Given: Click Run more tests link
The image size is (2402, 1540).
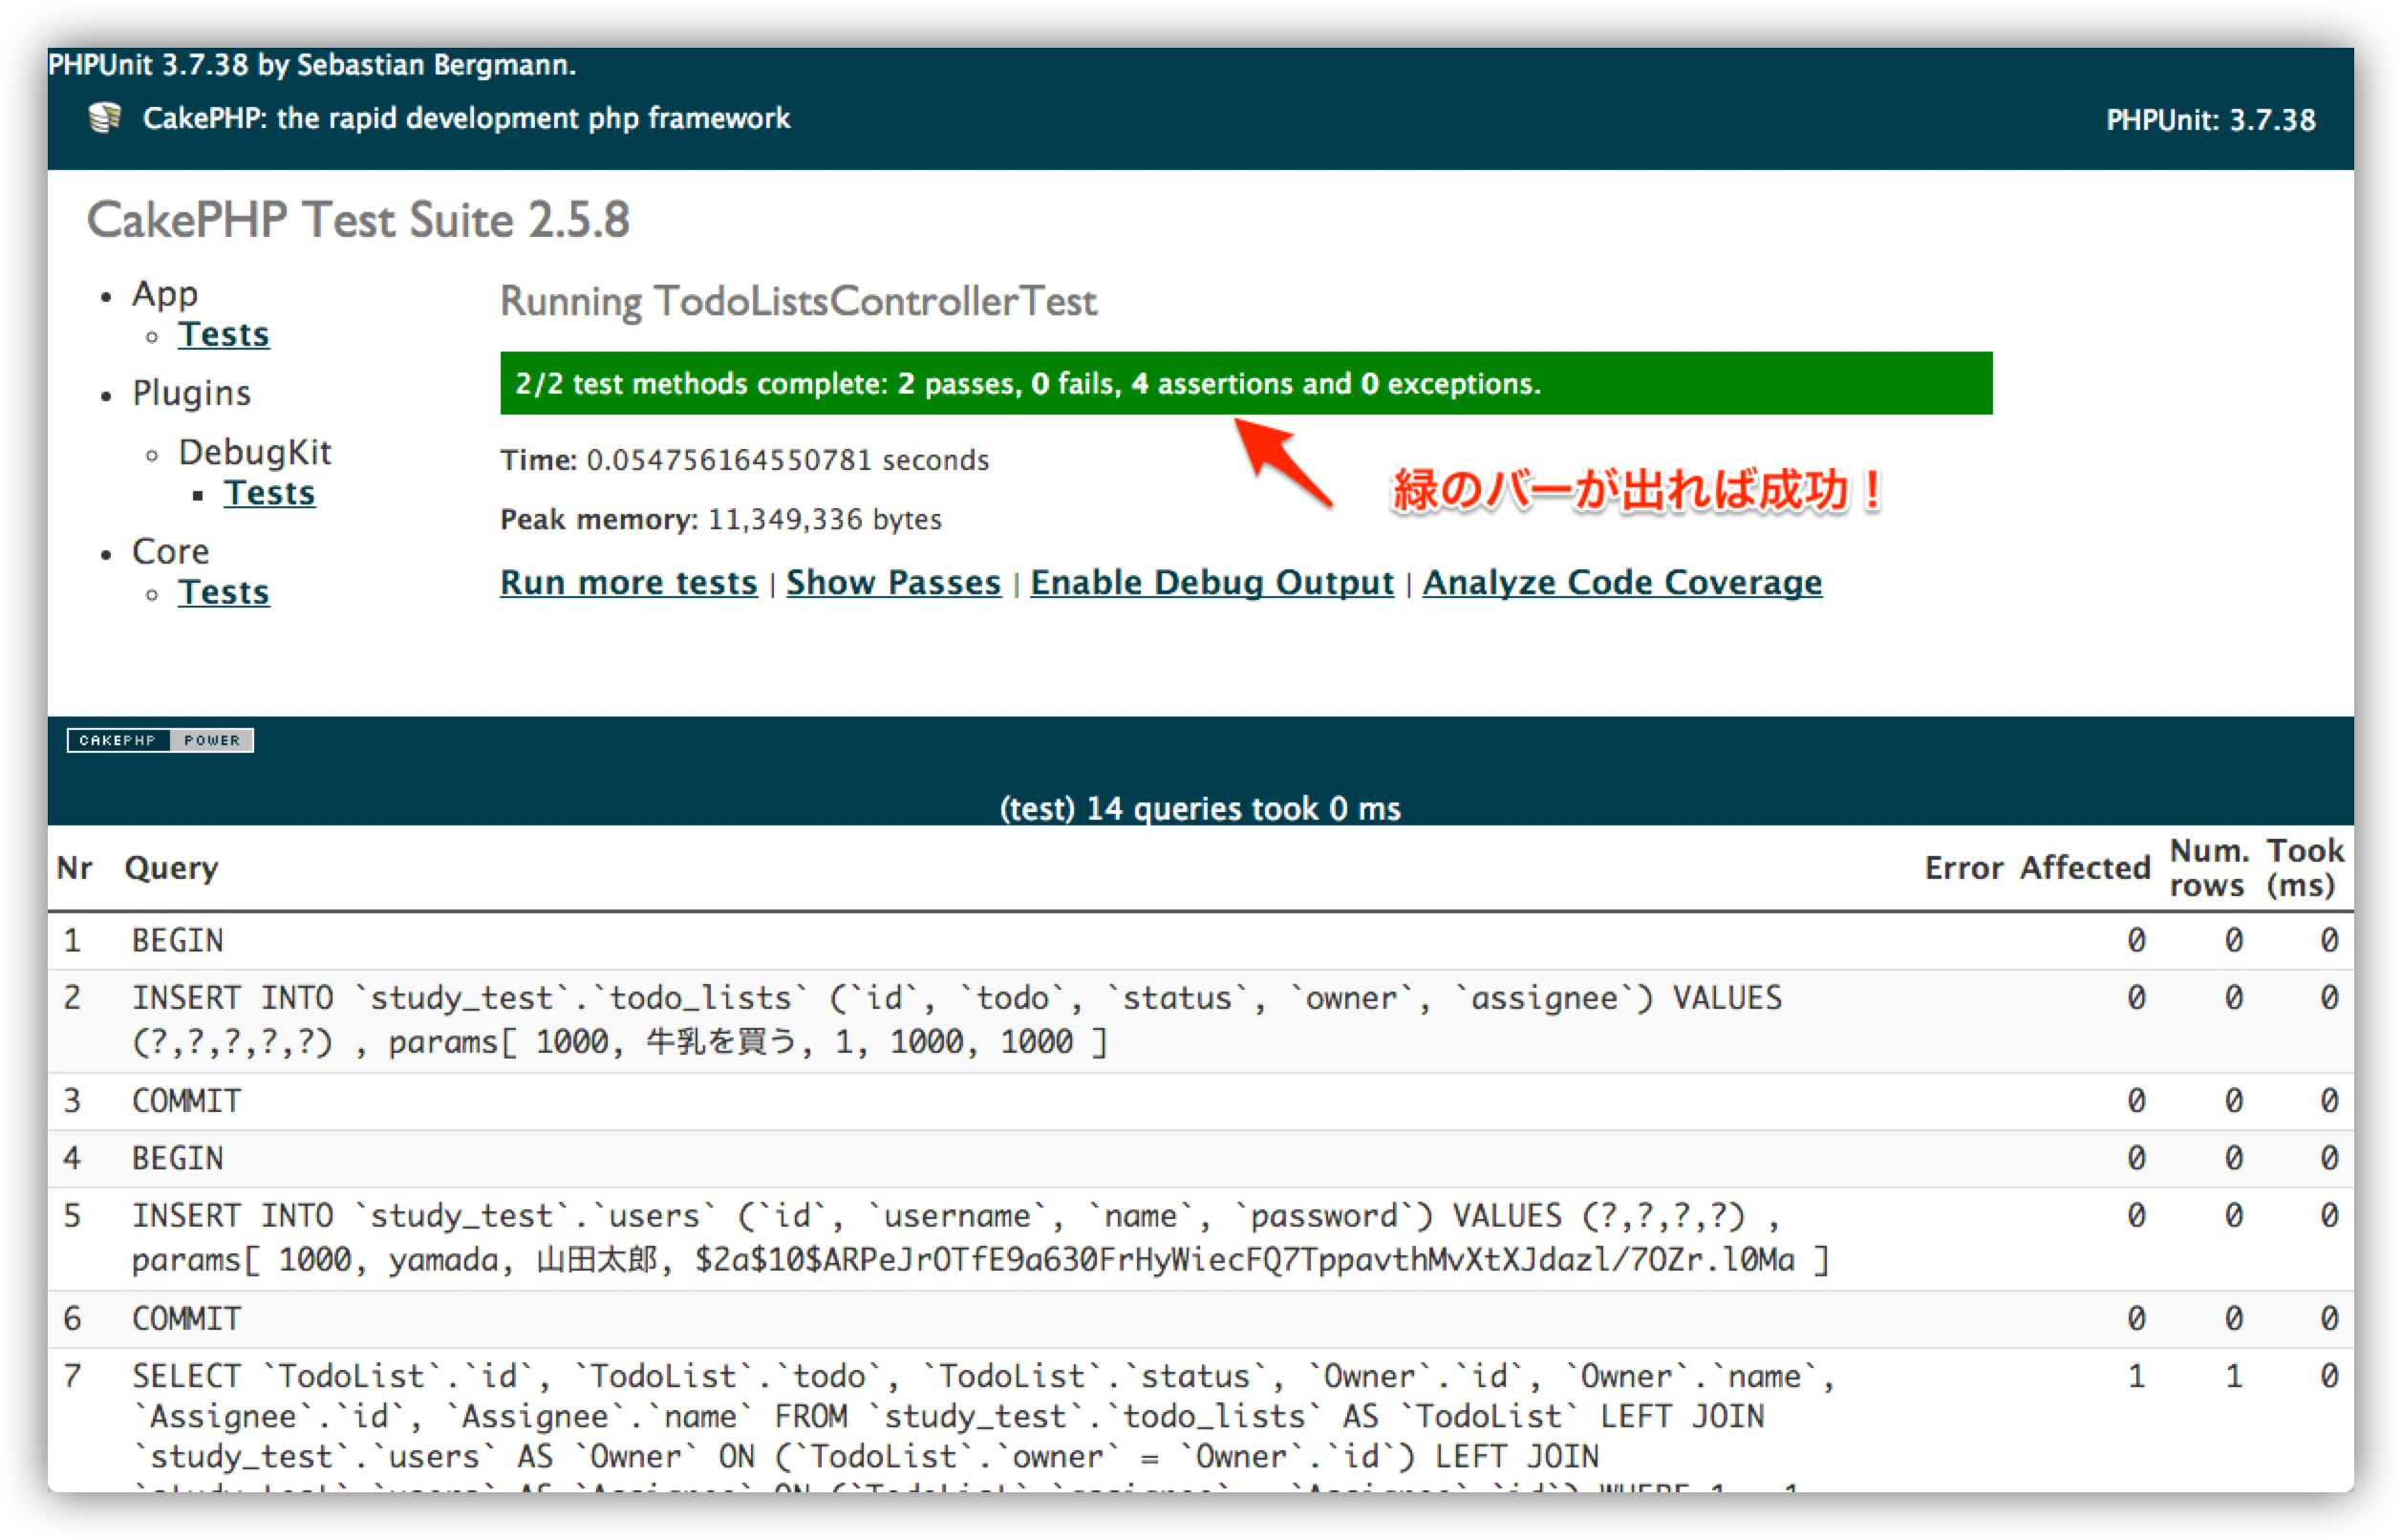Looking at the screenshot, I should tap(629, 582).
